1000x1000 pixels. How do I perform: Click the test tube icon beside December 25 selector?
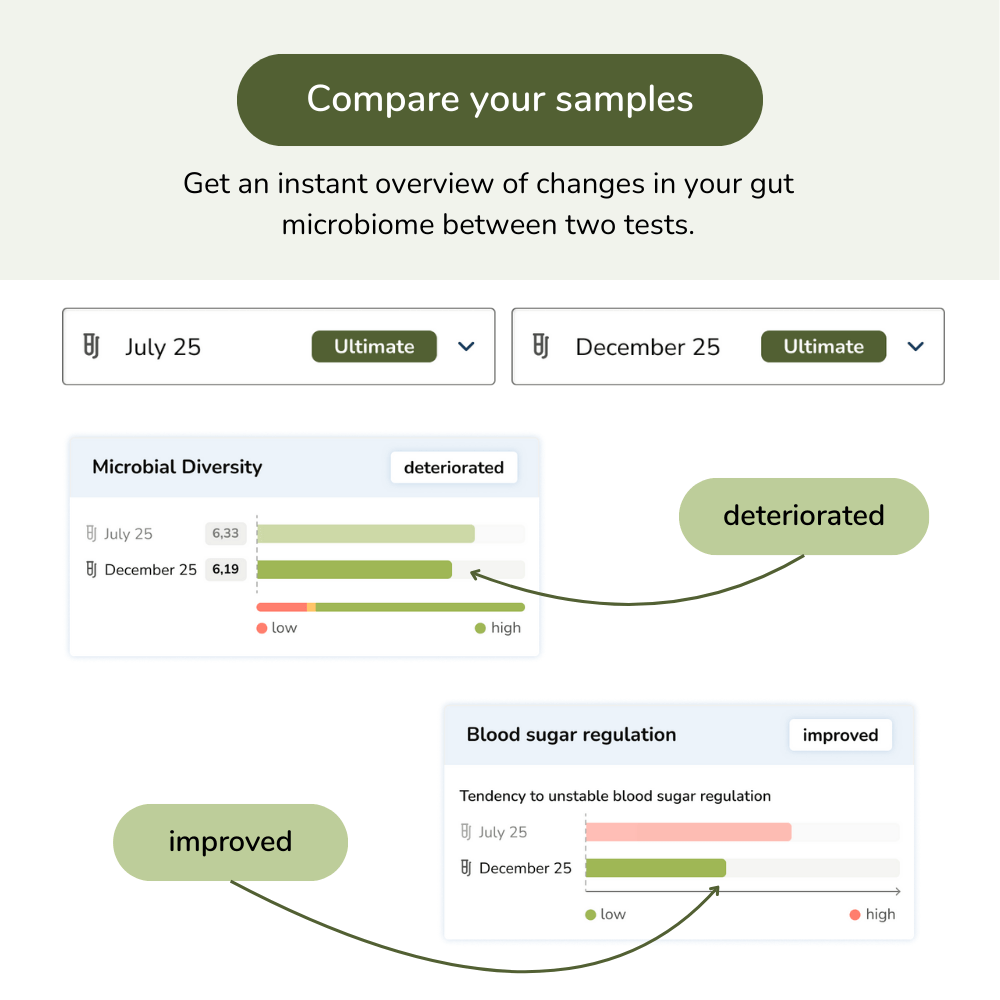(x=541, y=347)
